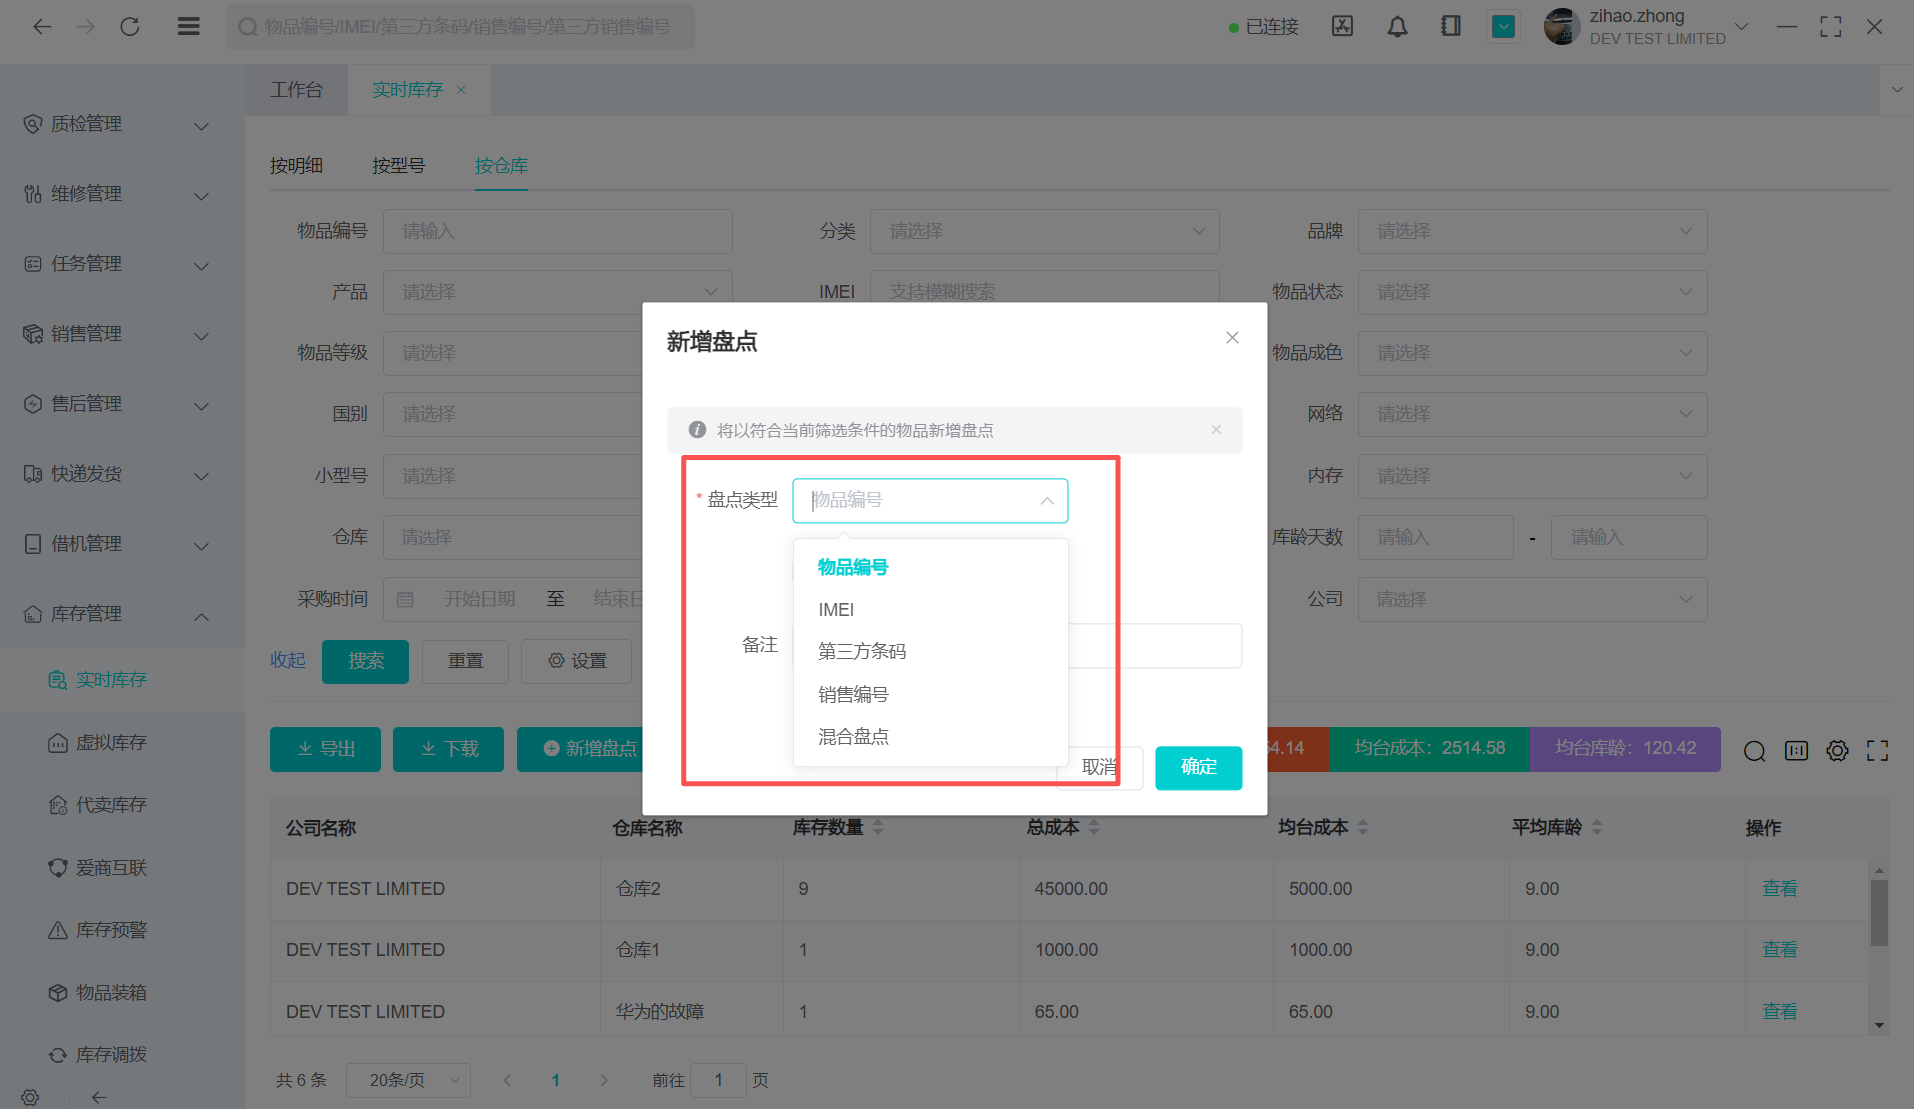The height and width of the screenshot is (1109, 1914).
Task: Click the notification bell icon
Action: [x=1397, y=27]
